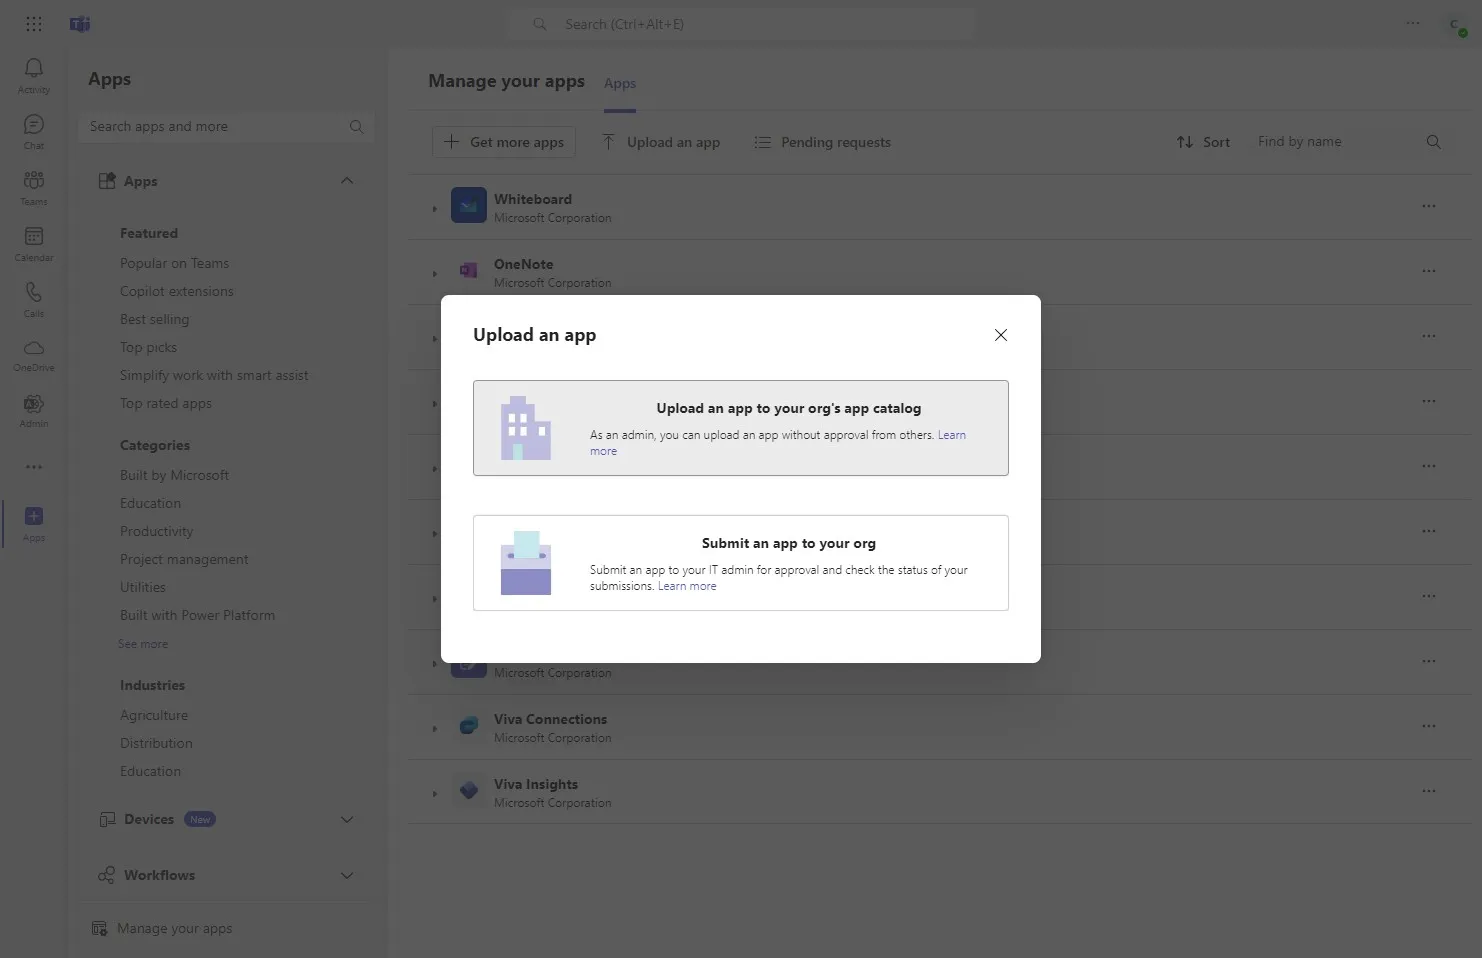1482x958 pixels.
Task: Open the Sort options
Action: 1203,142
